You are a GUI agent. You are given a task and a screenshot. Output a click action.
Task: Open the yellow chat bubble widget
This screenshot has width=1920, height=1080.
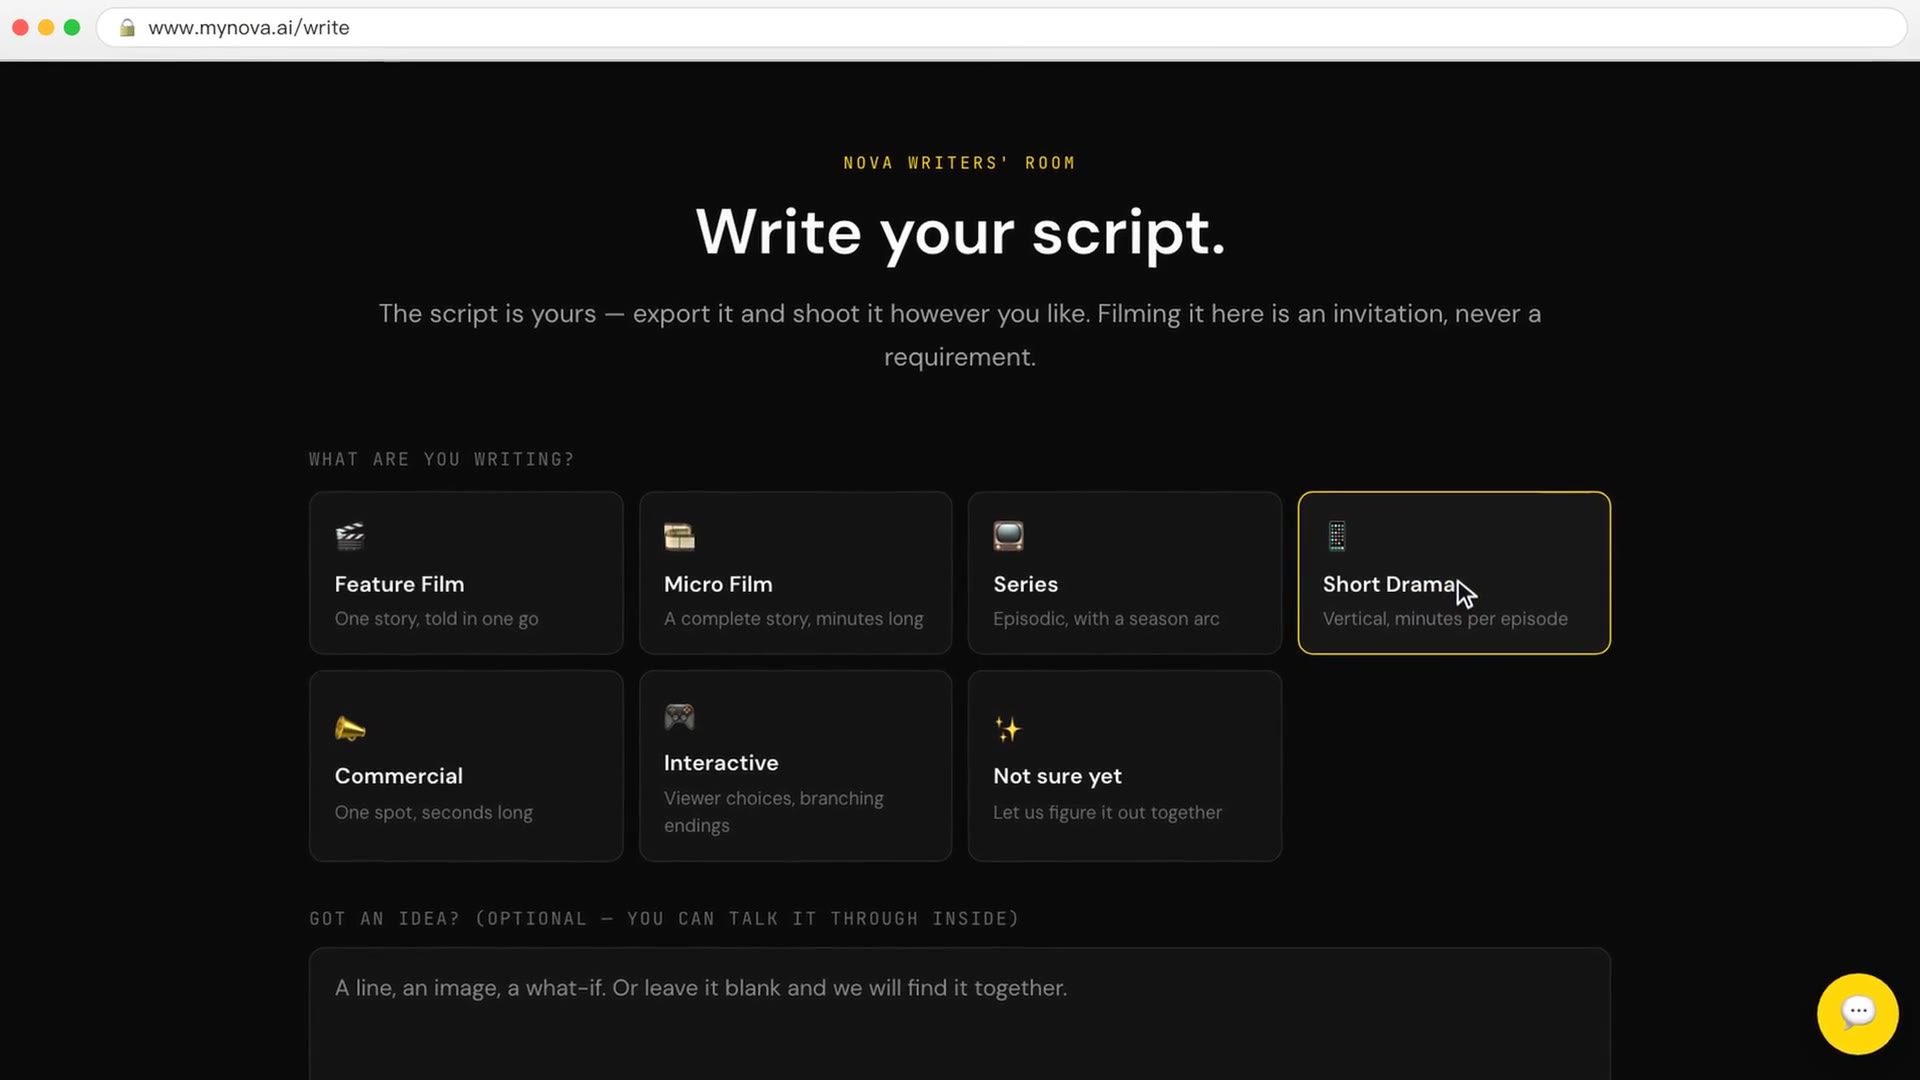pos(1857,1013)
